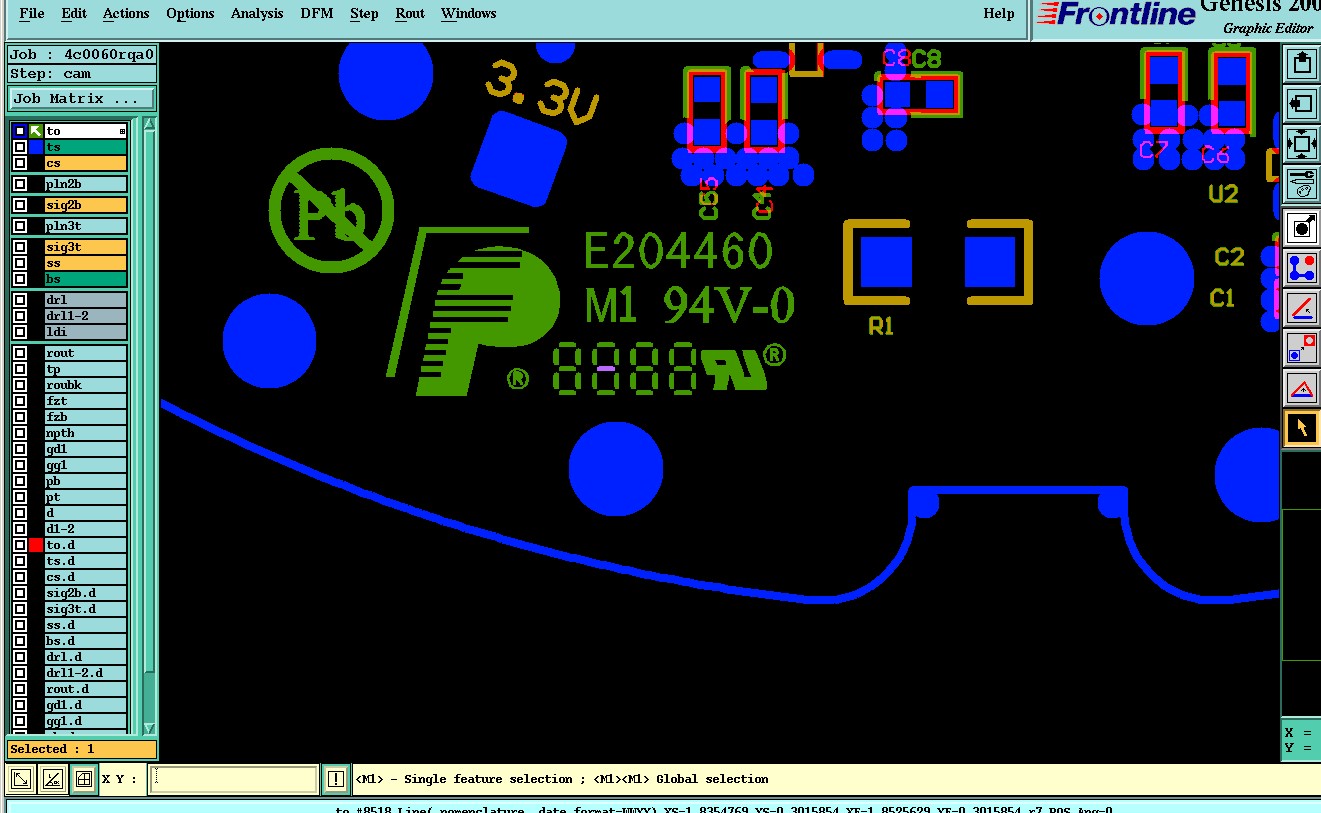The height and width of the screenshot is (813, 1321).
Task: Select the 'sig2b.d' layer name
Action: [x=85, y=593]
